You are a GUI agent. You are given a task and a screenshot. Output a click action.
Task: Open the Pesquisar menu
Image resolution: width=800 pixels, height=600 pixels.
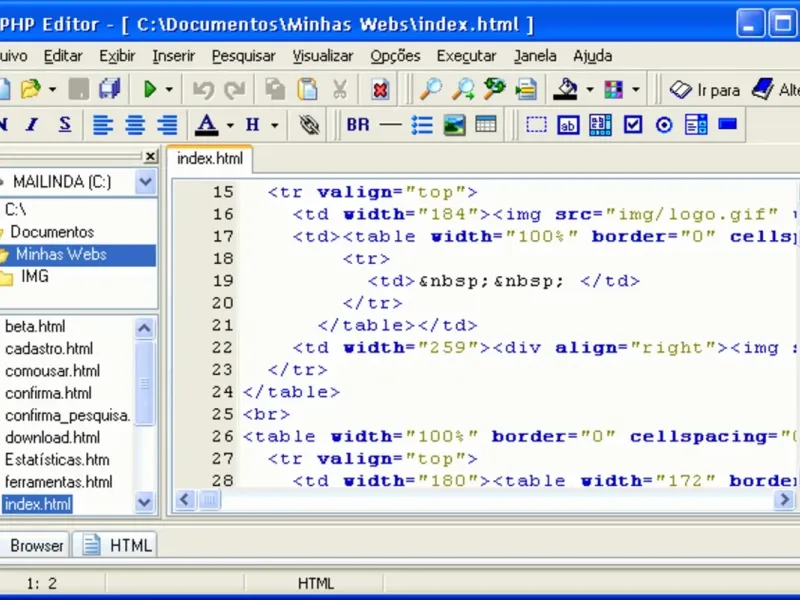[x=243, y=56]
